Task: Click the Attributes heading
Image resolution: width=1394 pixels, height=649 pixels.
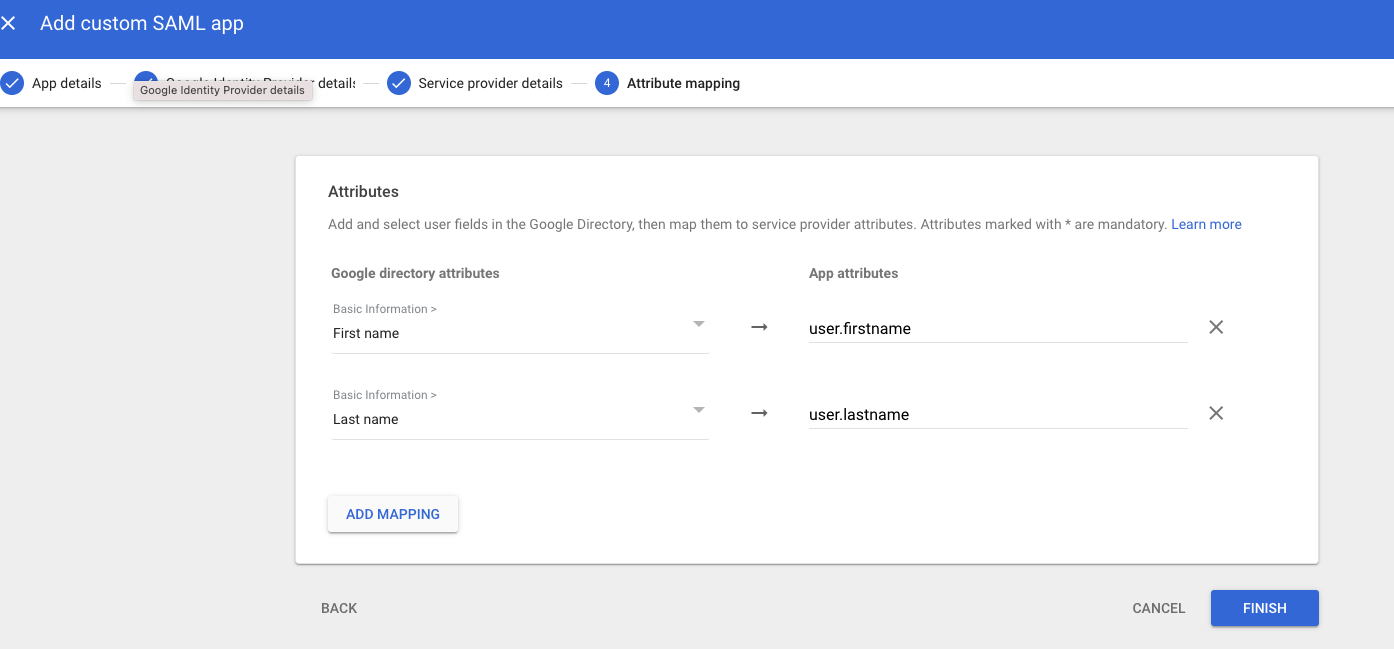Action: [x=363, y=191]
